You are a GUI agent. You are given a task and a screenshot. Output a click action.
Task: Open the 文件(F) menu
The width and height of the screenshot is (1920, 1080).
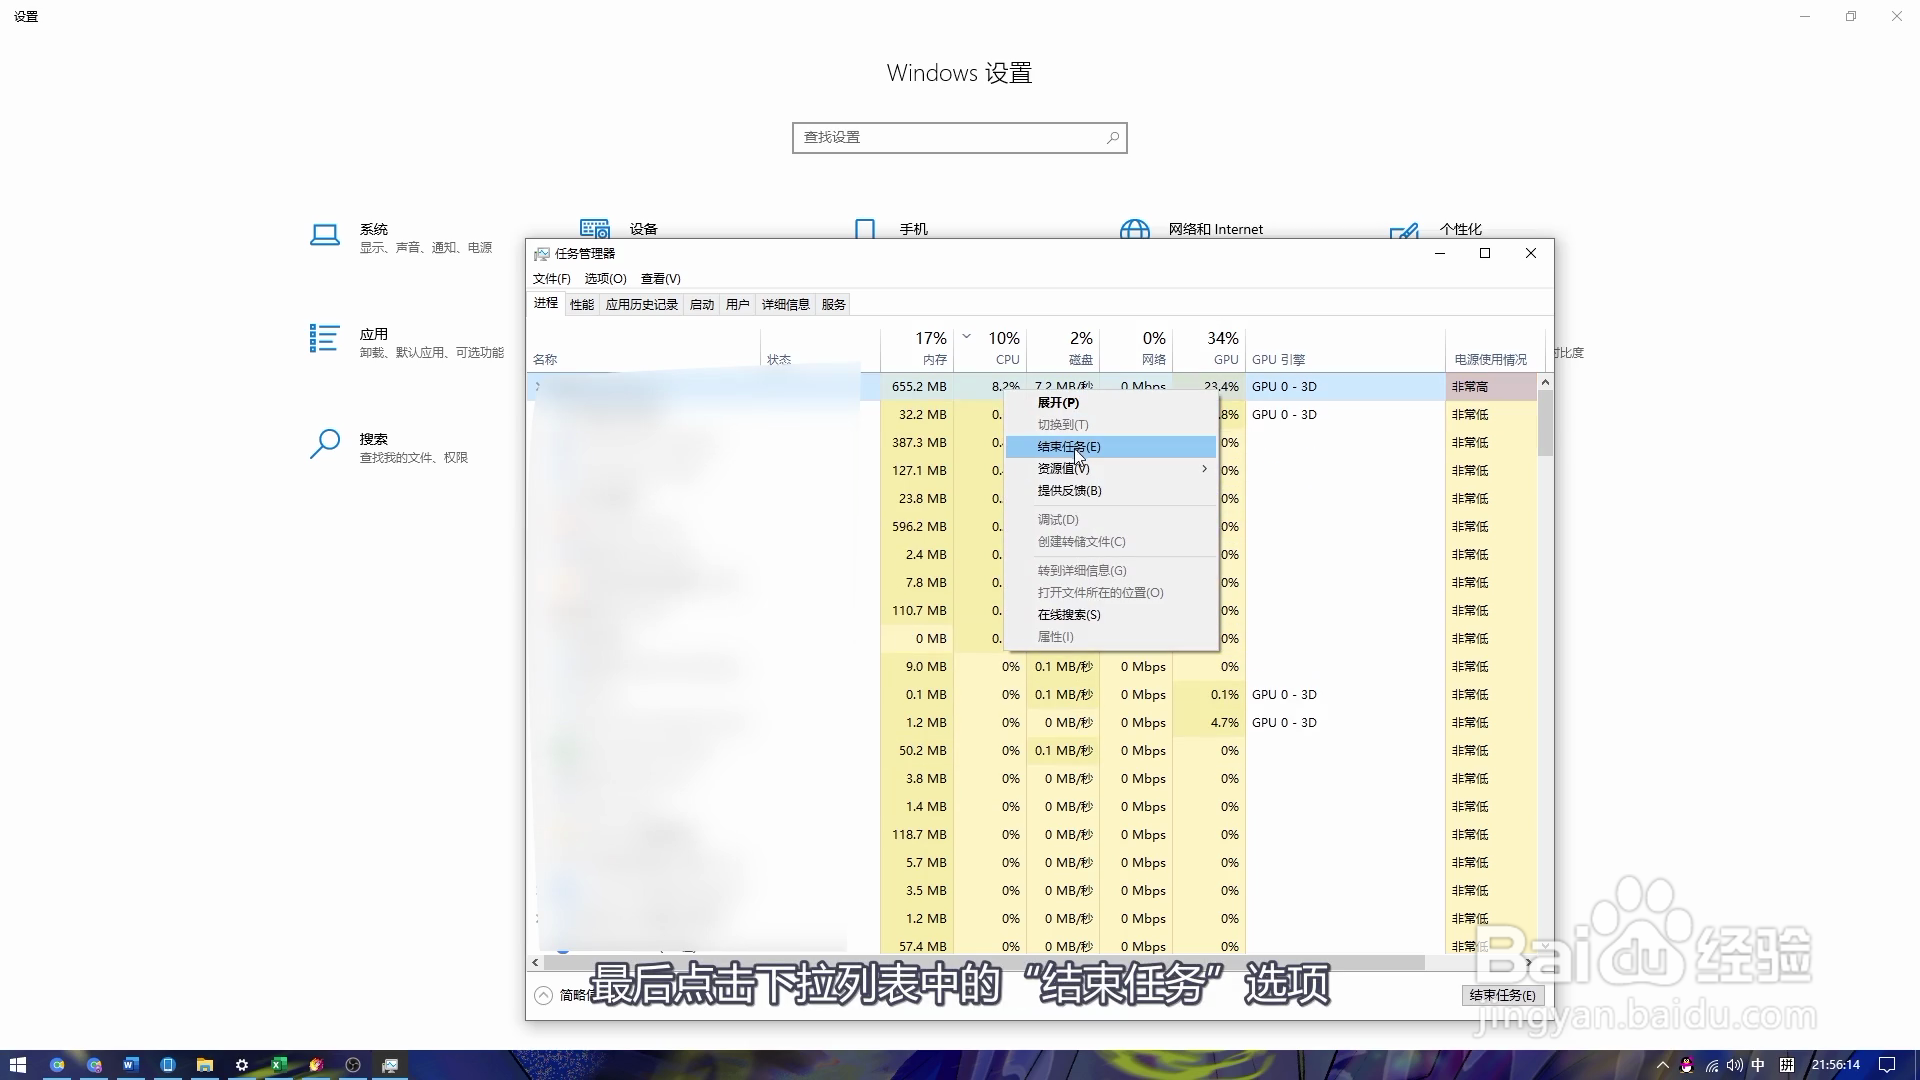tap(551, 279)
